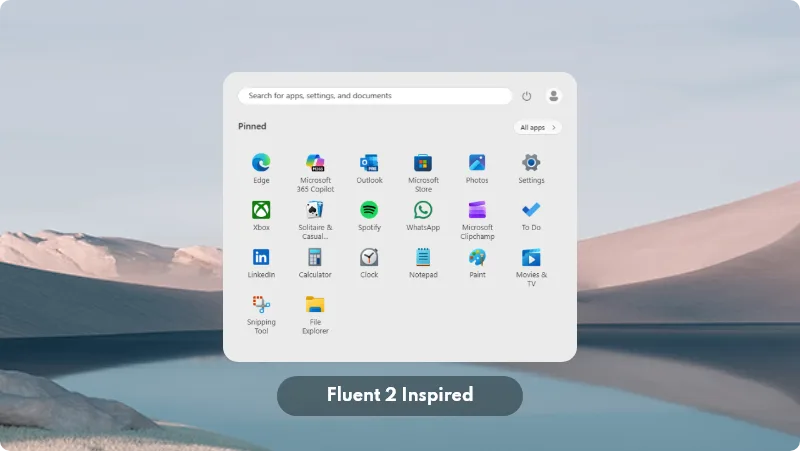Click the power button icon
Image resolution: width=800 pixels, height=451 pixels.
(527, 96)
